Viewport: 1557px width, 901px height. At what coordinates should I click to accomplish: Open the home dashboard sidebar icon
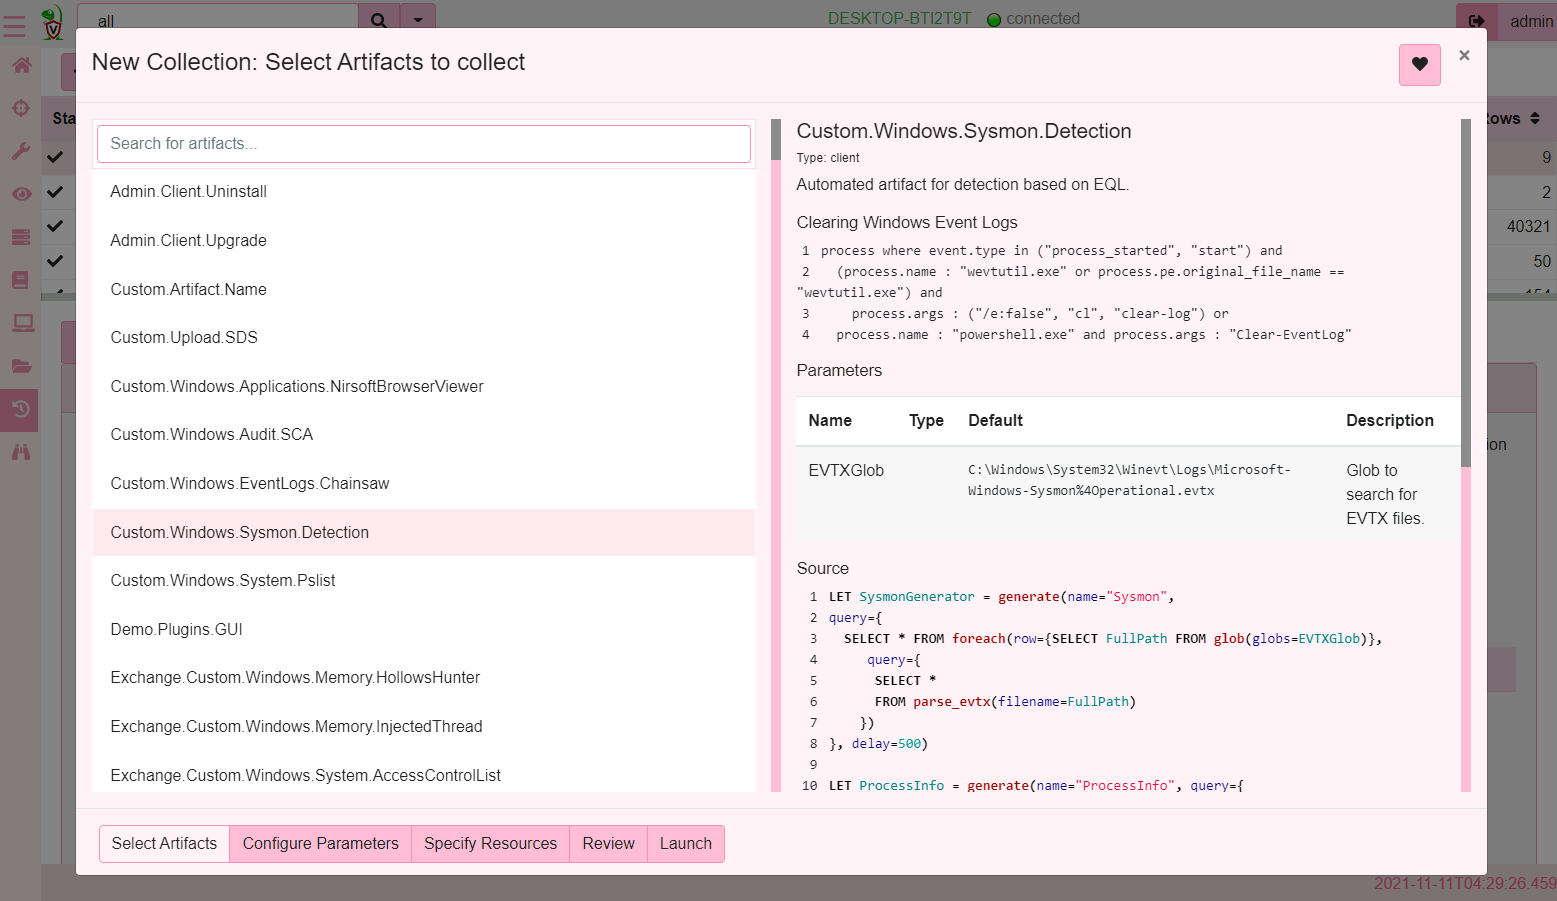tap(21, 66)
